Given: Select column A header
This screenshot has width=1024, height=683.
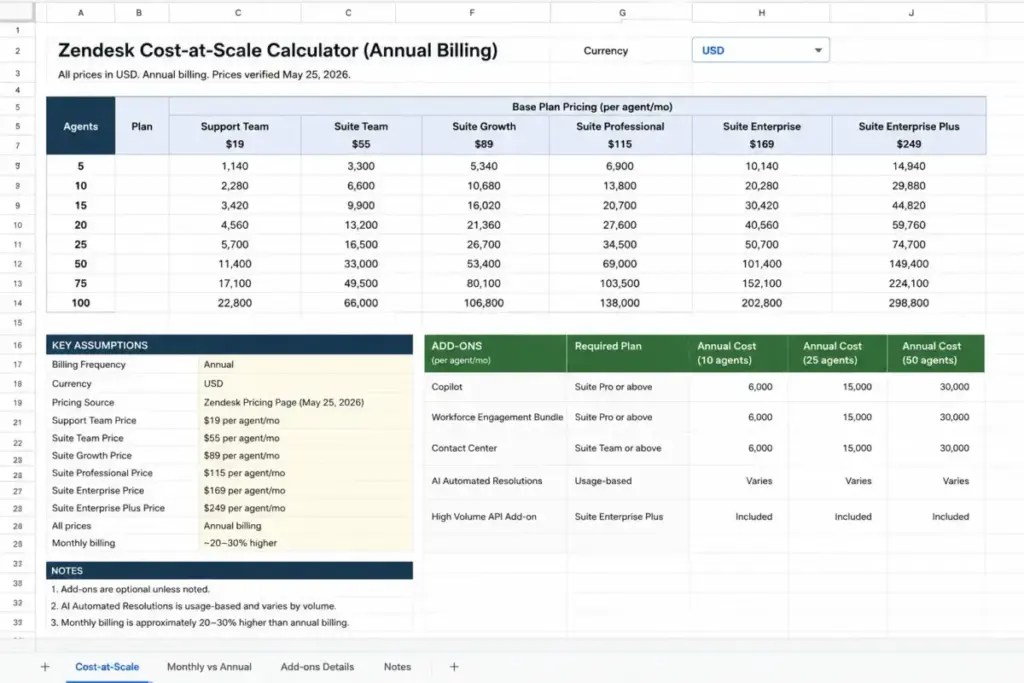Looking at the screenshot, I should point(81,12).
